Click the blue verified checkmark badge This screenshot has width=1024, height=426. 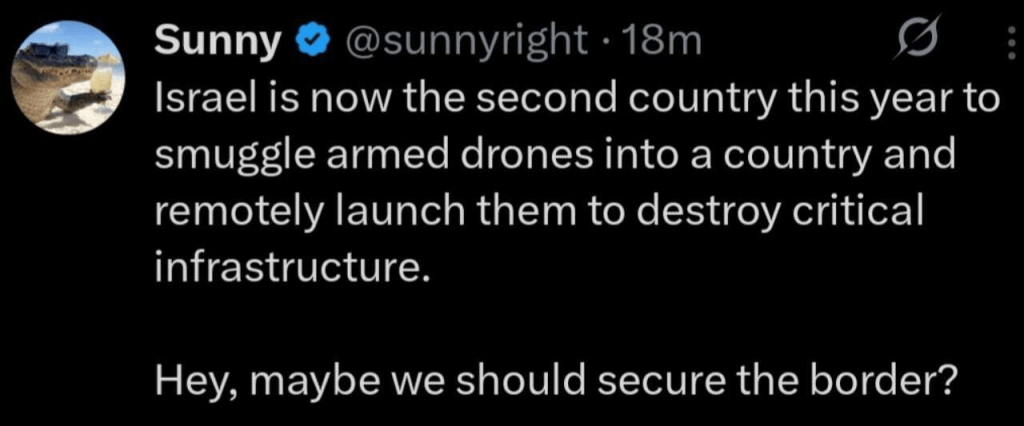pos(311,41)
